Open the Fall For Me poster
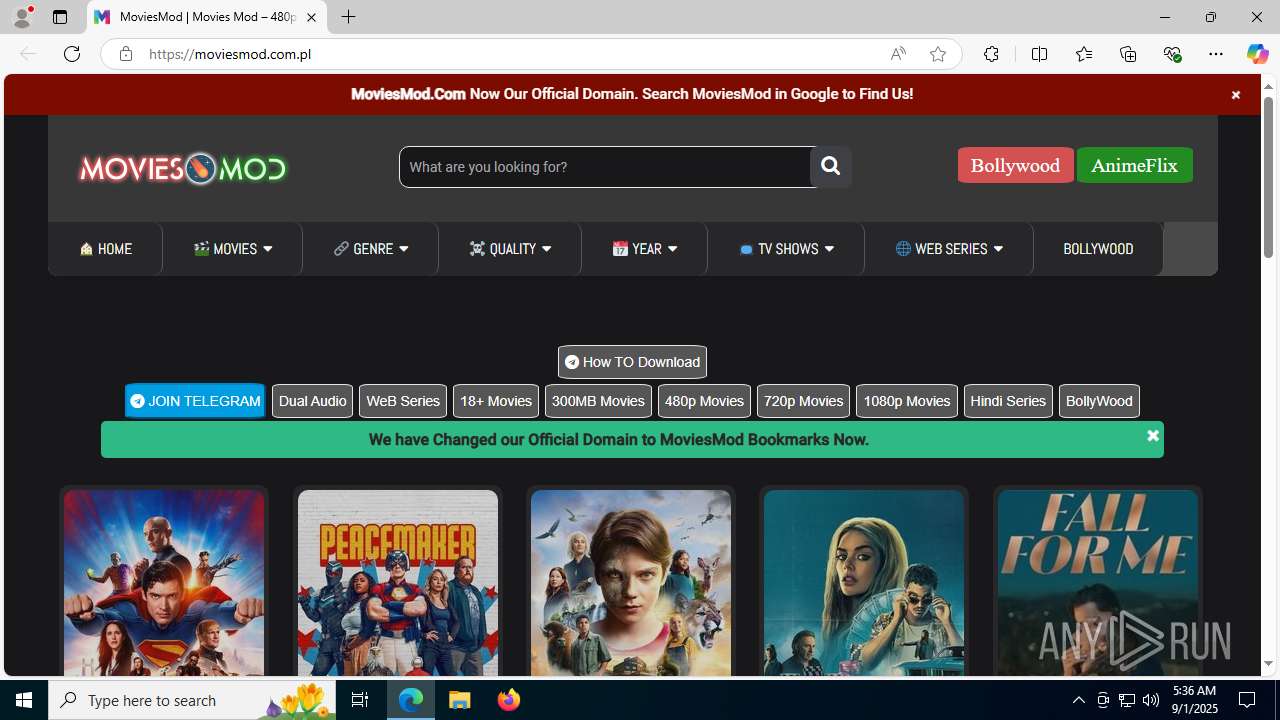The image size is (1280, 720). [1098, 583]
